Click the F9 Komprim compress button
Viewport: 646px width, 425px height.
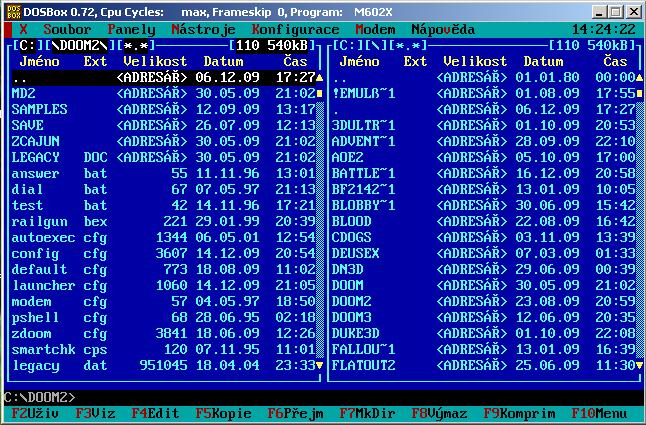click(519, 413)
